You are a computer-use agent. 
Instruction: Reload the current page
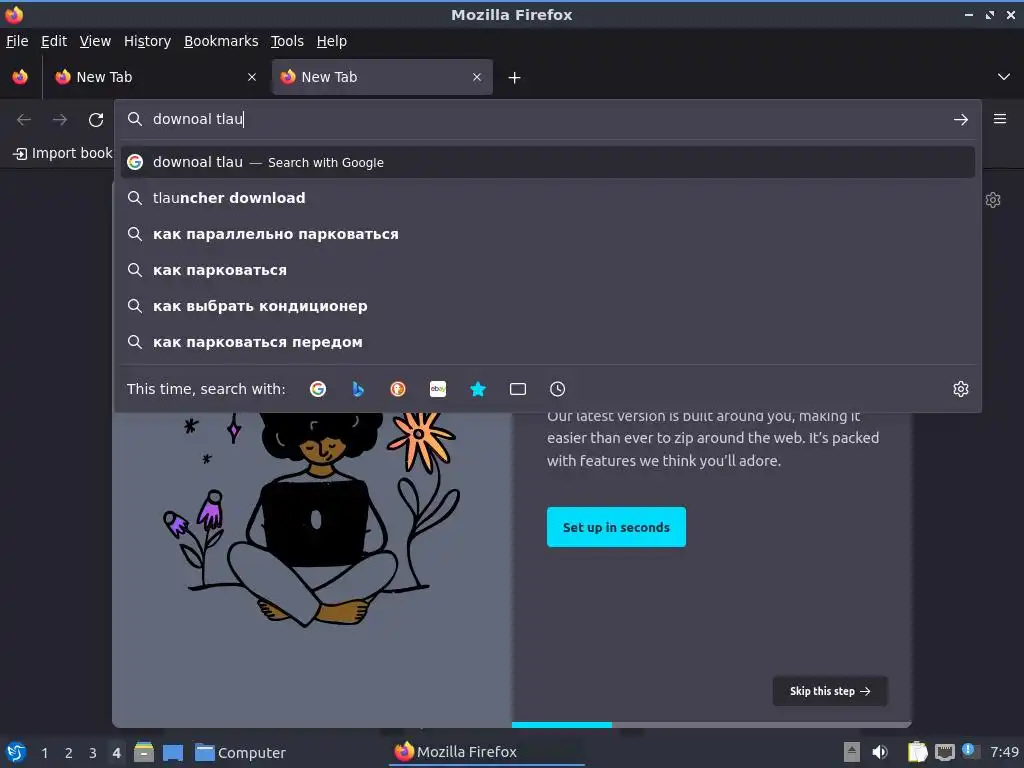coord(96,120)
